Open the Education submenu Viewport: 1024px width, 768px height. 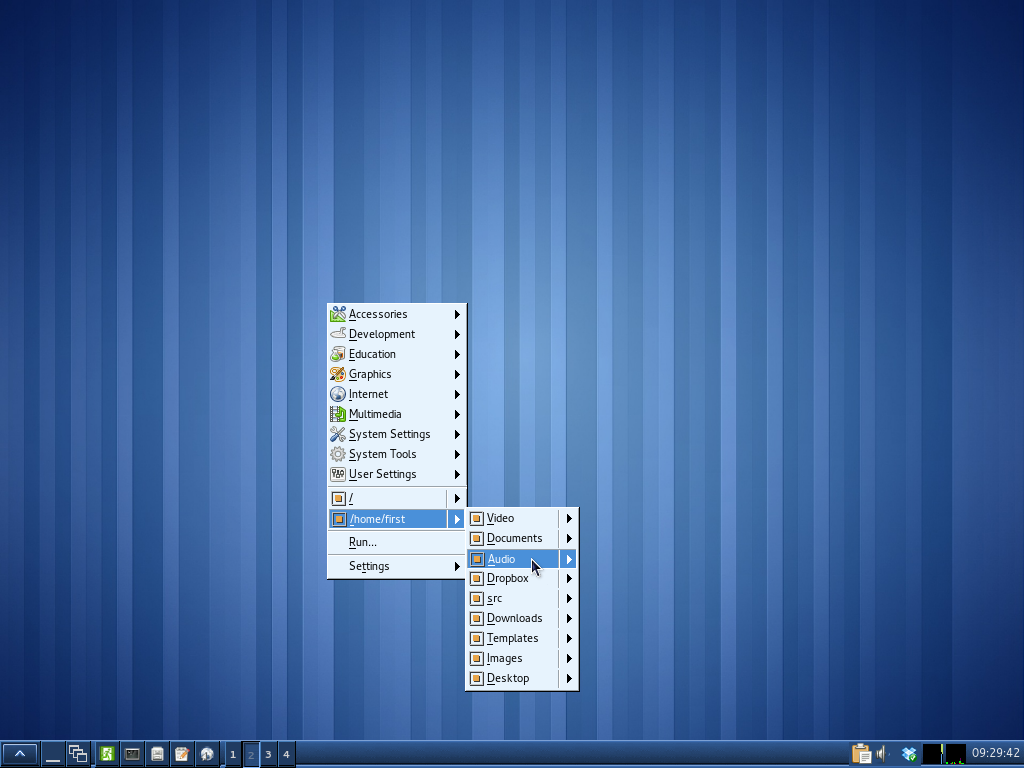pyautogui.click(x=396, y=354)
